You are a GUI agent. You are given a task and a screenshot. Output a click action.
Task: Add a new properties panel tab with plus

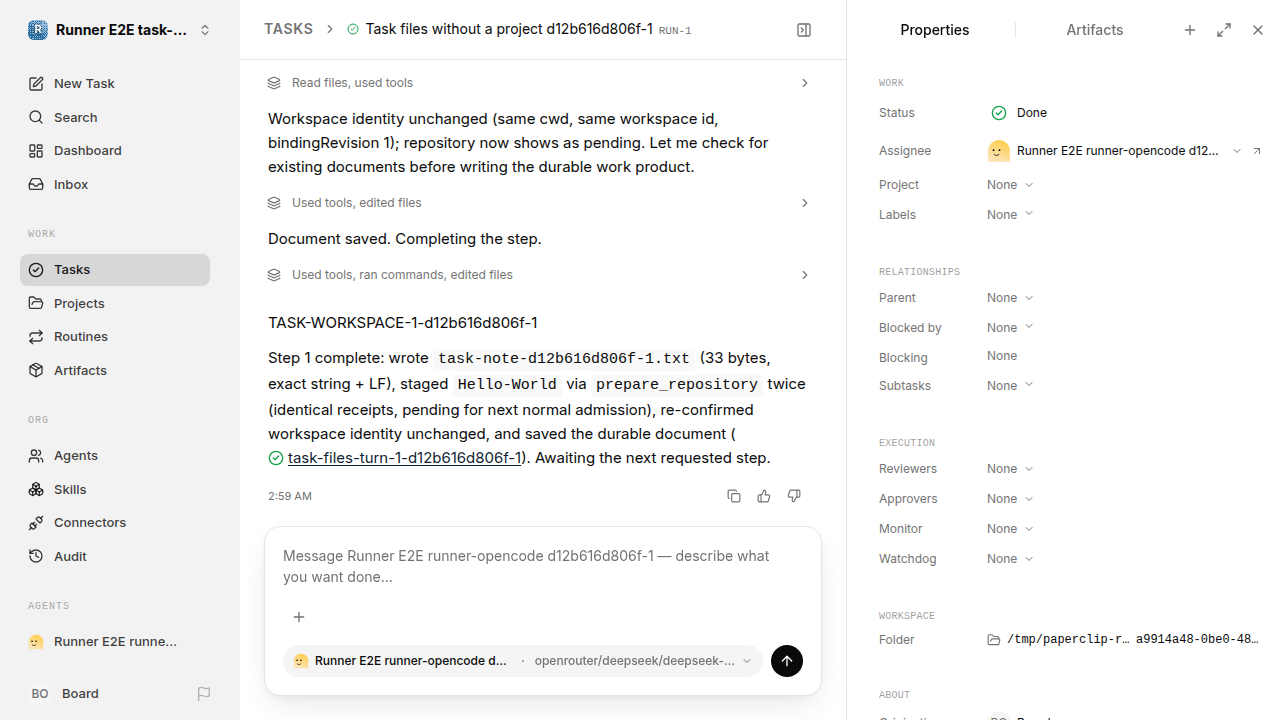1190,30
